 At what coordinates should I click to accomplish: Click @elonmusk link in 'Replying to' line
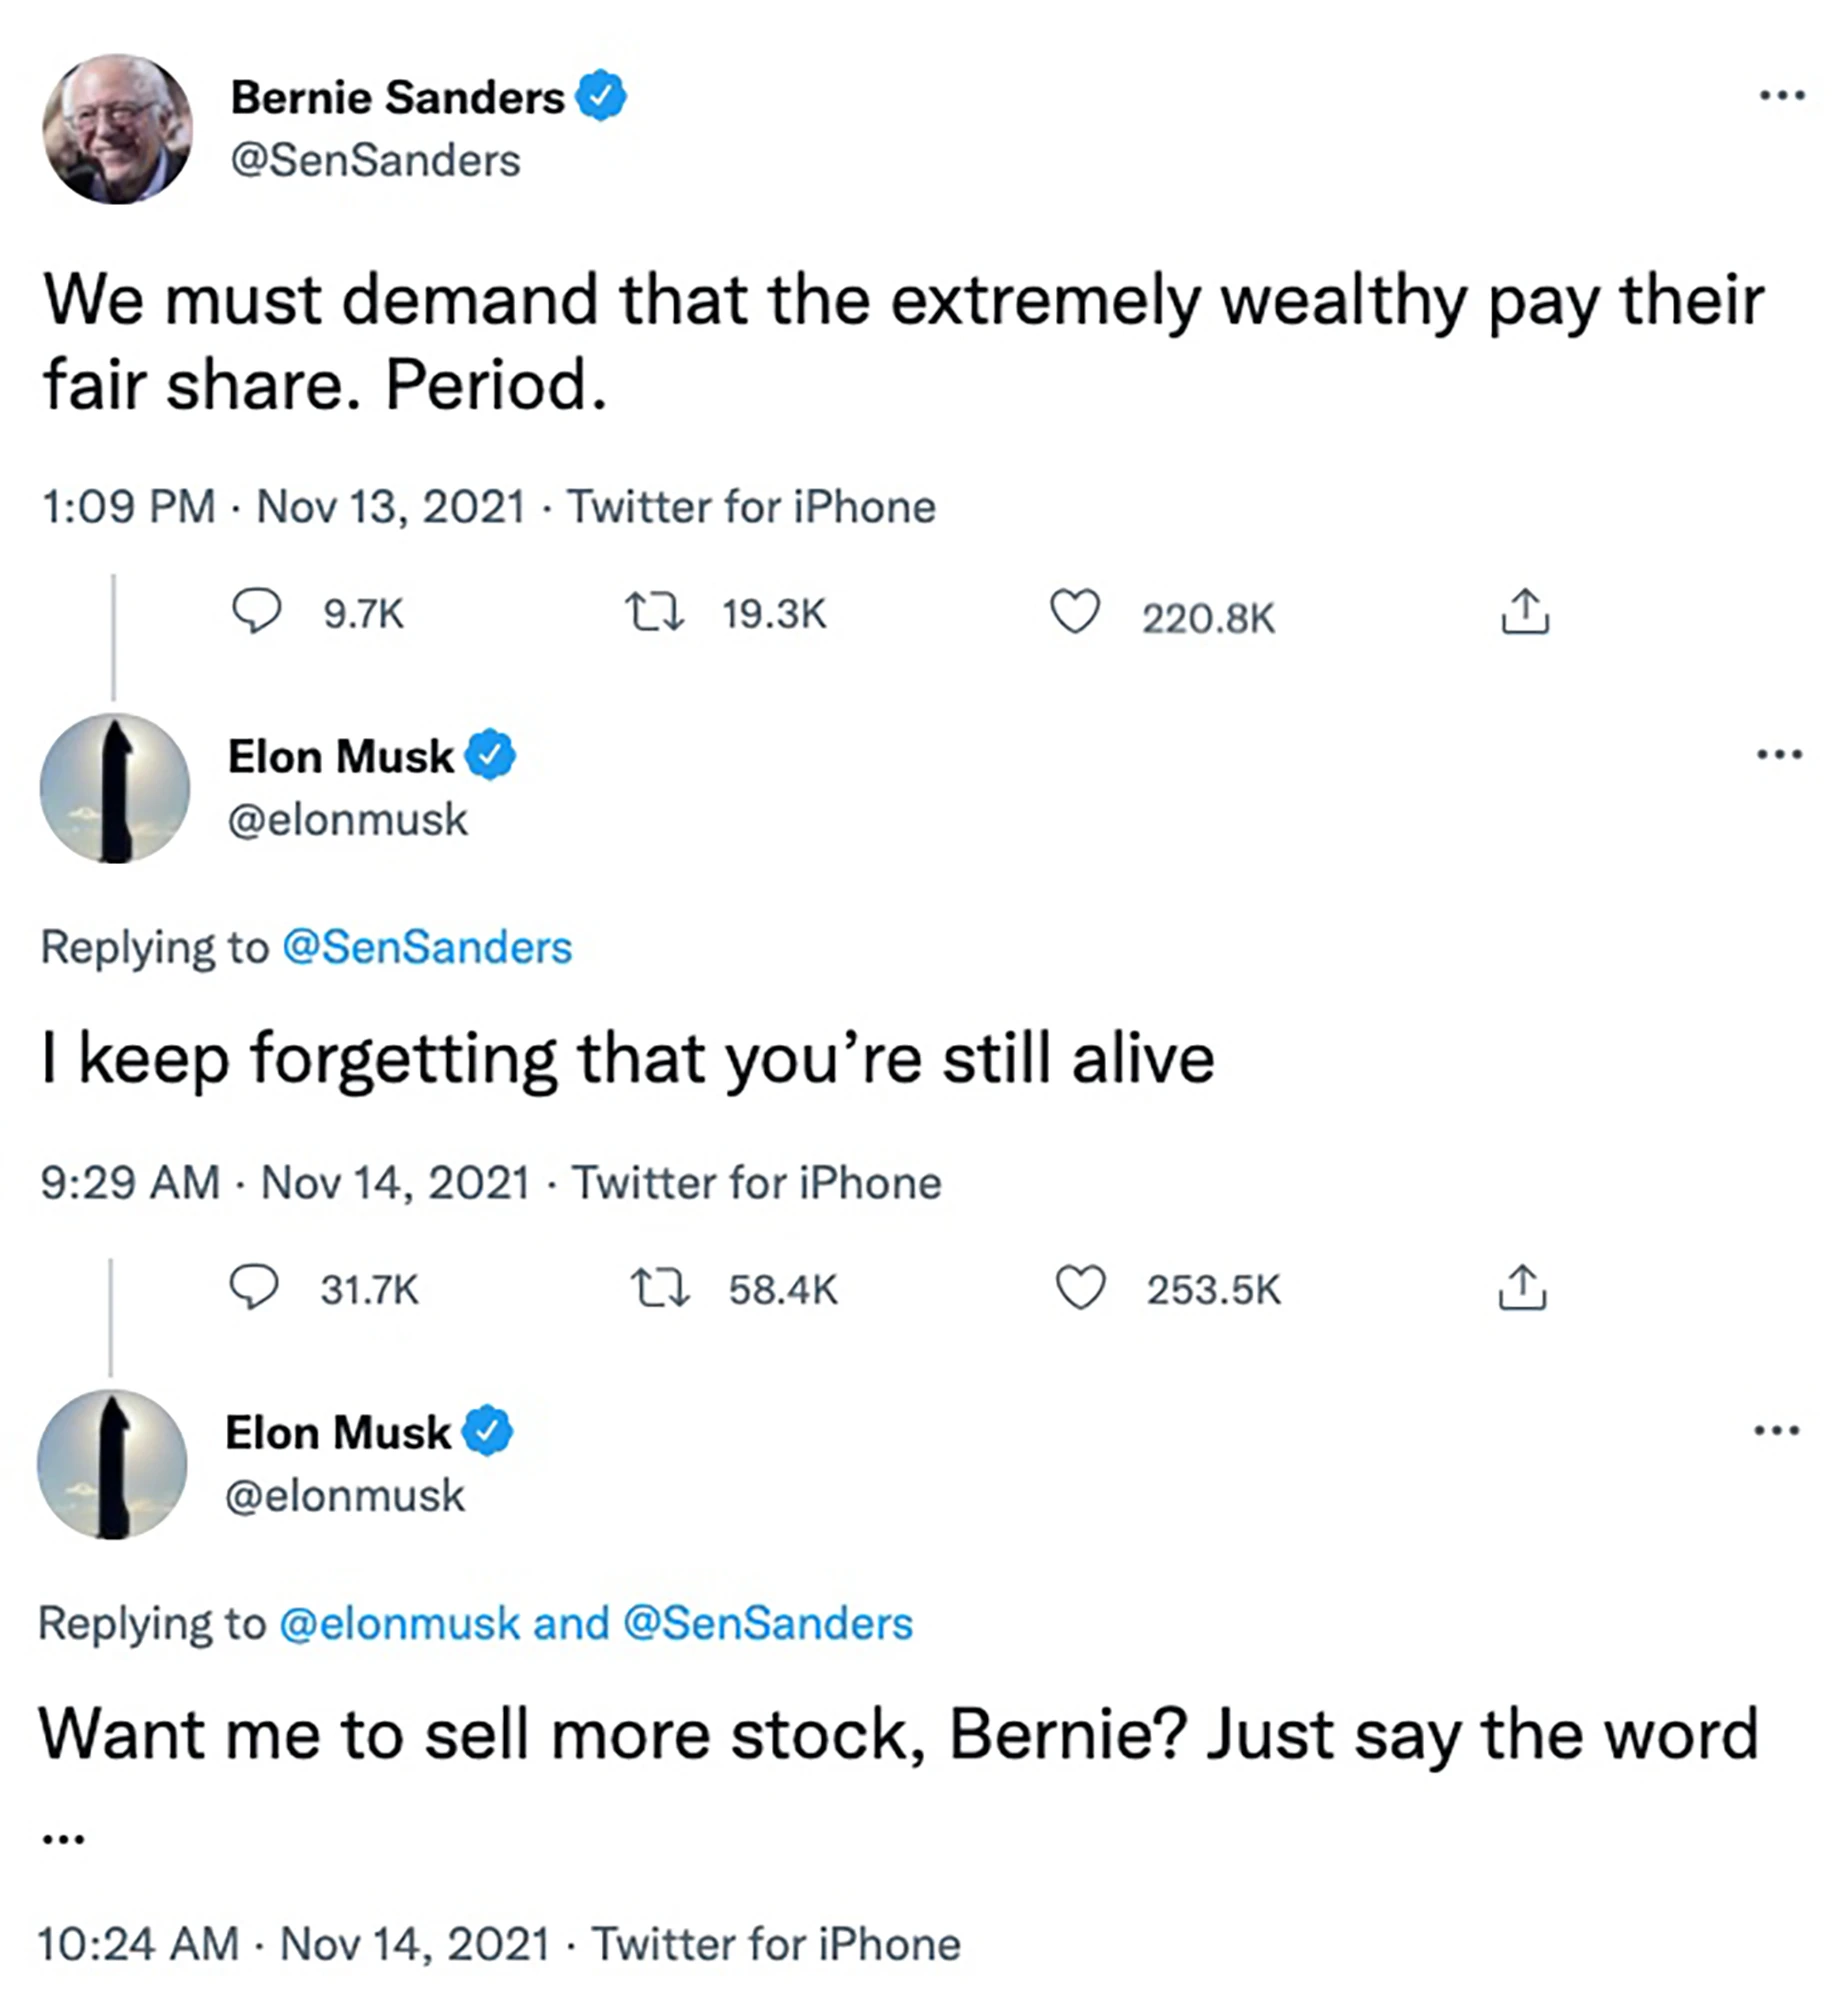coord(399,1623)
